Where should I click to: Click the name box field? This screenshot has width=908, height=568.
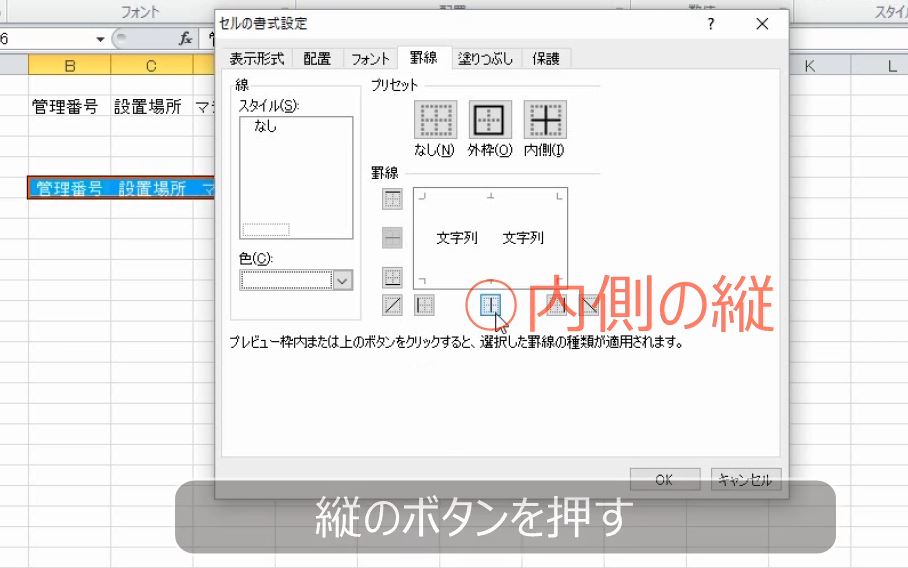click(x=46, y=39)
